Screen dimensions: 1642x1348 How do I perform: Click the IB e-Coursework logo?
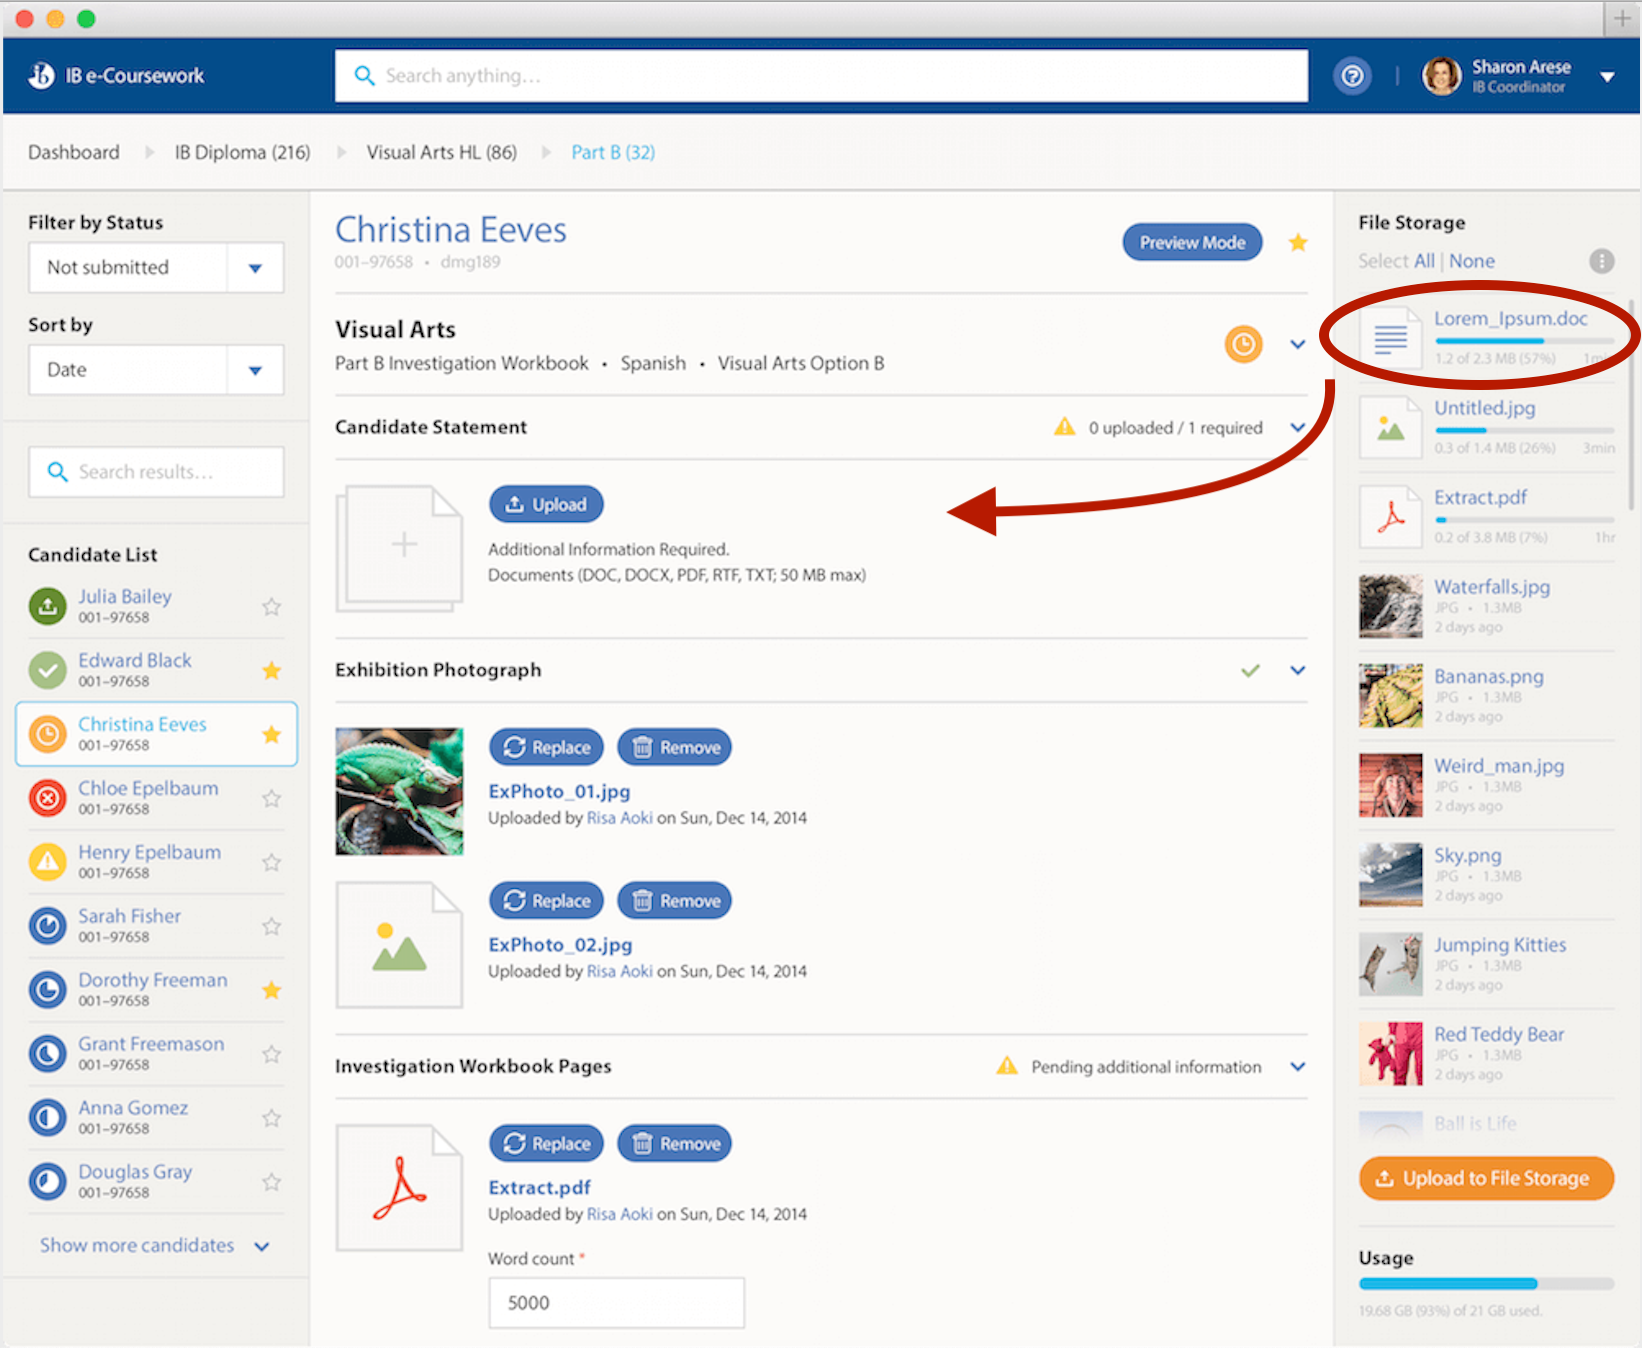coord(116,76)
